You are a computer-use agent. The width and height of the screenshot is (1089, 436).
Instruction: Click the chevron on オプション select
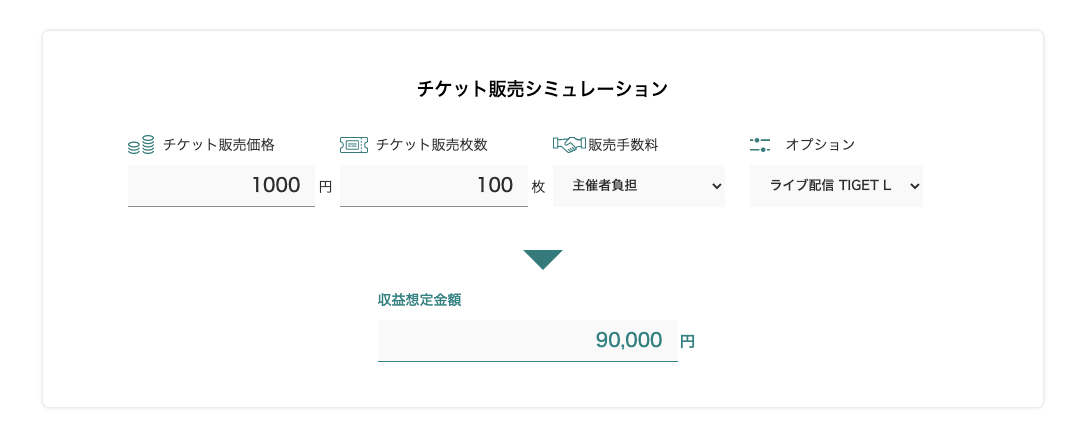914,186
